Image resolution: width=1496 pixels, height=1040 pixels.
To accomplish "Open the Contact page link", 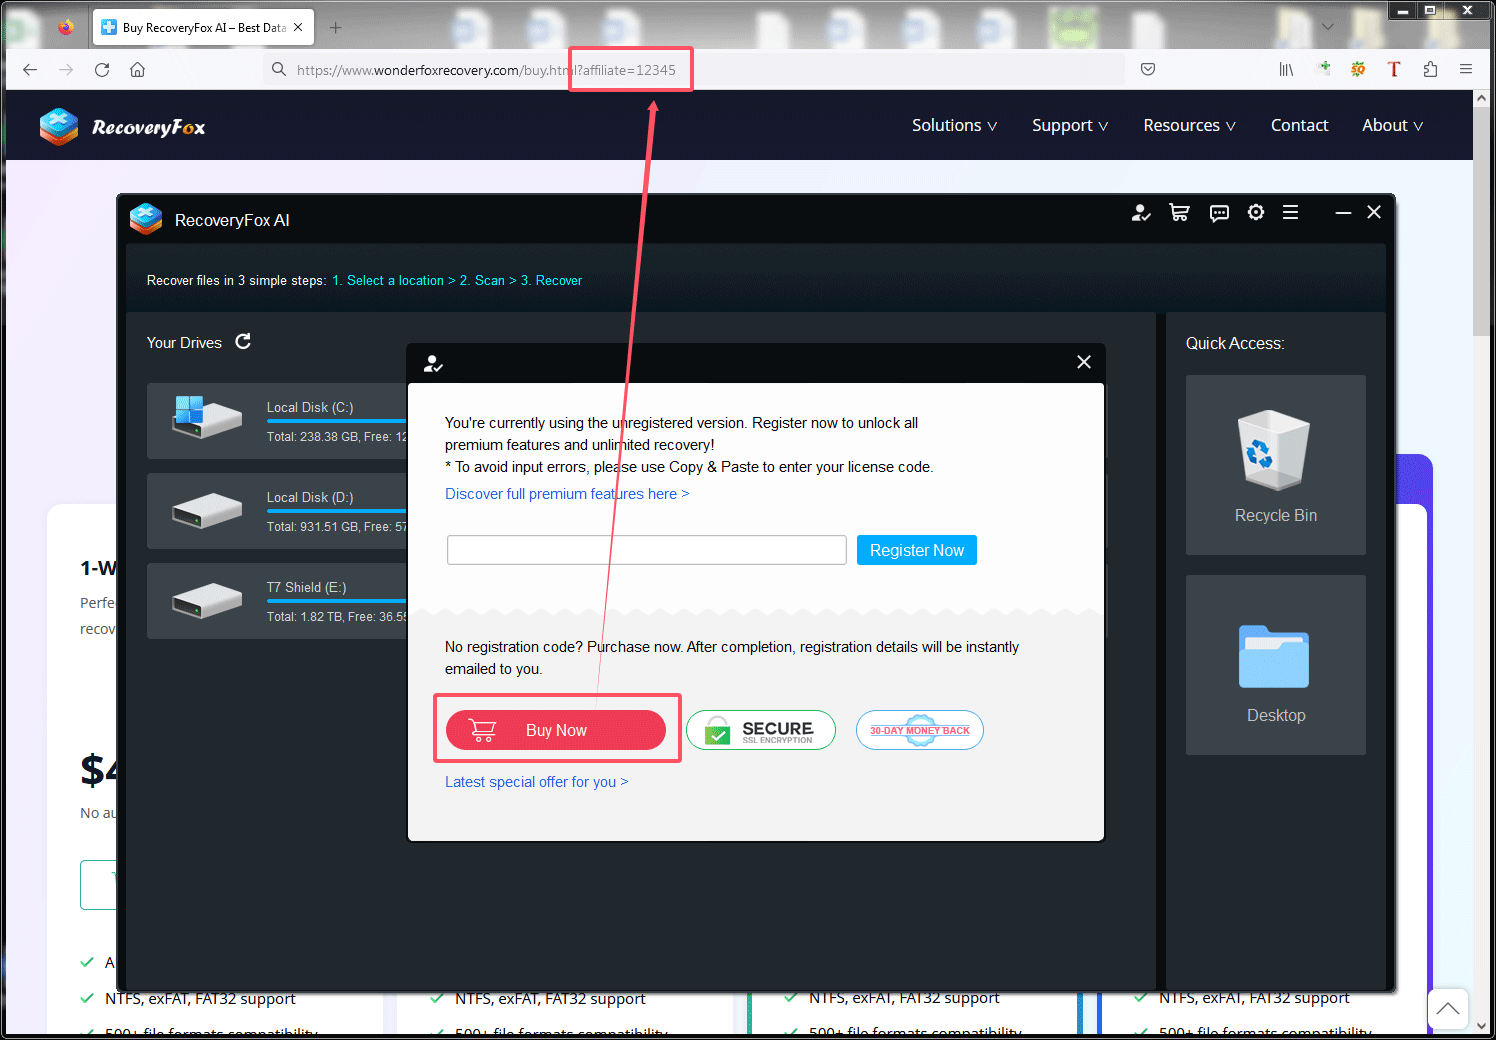I will 1299,126.
